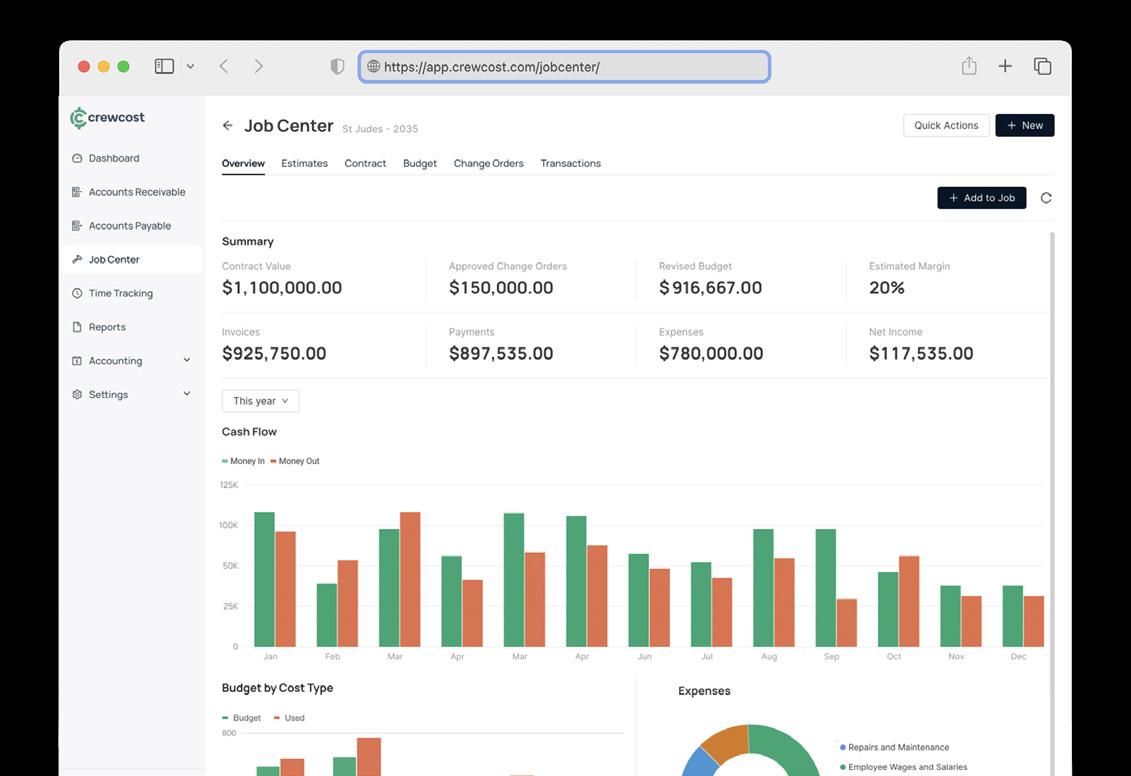The width and height of the screenshot is (1131, 776).
Task: Click the crewcost logo
Action: (x=107, y=118)
